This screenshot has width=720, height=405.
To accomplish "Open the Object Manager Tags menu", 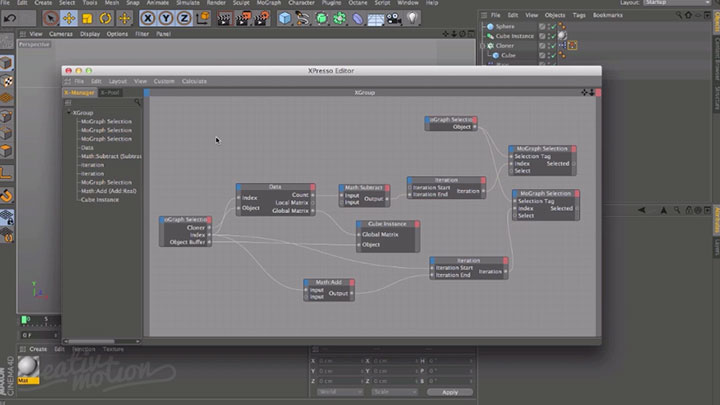I will 579,15.
